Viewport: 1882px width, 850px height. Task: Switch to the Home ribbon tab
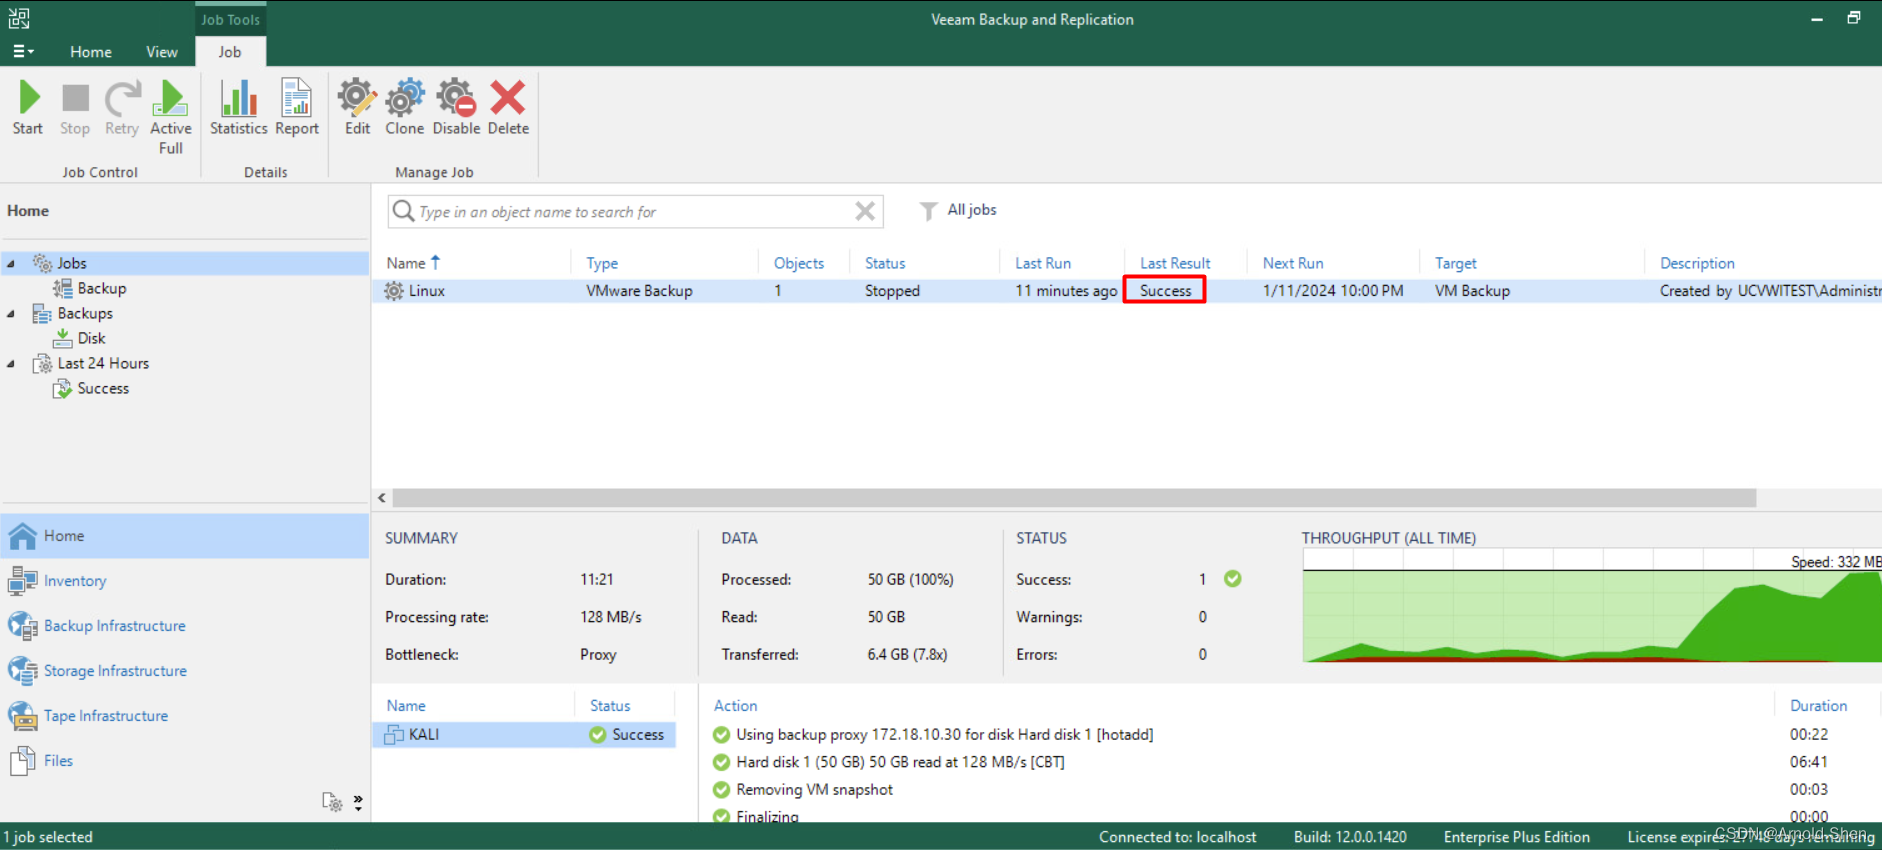click(x=91, y=52)
